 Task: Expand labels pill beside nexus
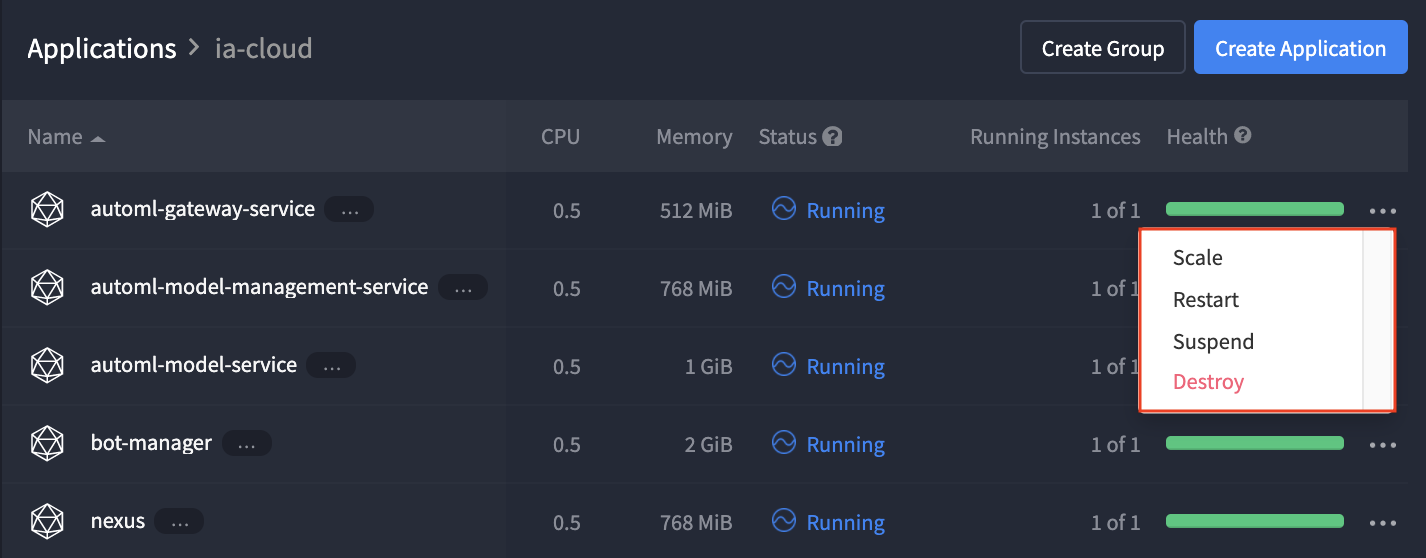(179, 521)
